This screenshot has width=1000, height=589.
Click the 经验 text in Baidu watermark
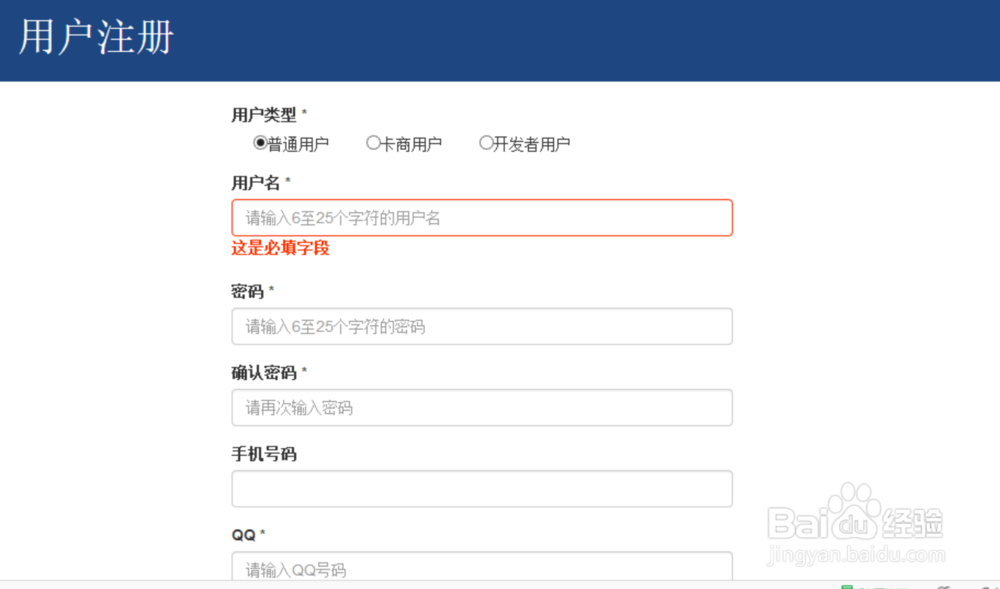(x=914, y=523)
